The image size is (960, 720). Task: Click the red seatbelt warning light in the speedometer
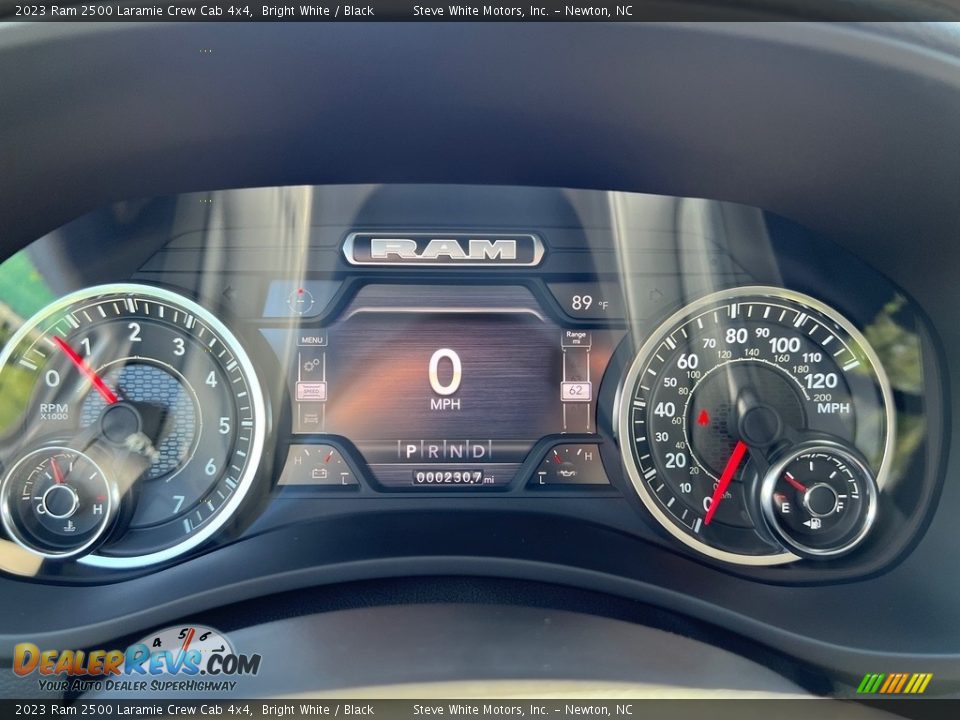[702, 418]
